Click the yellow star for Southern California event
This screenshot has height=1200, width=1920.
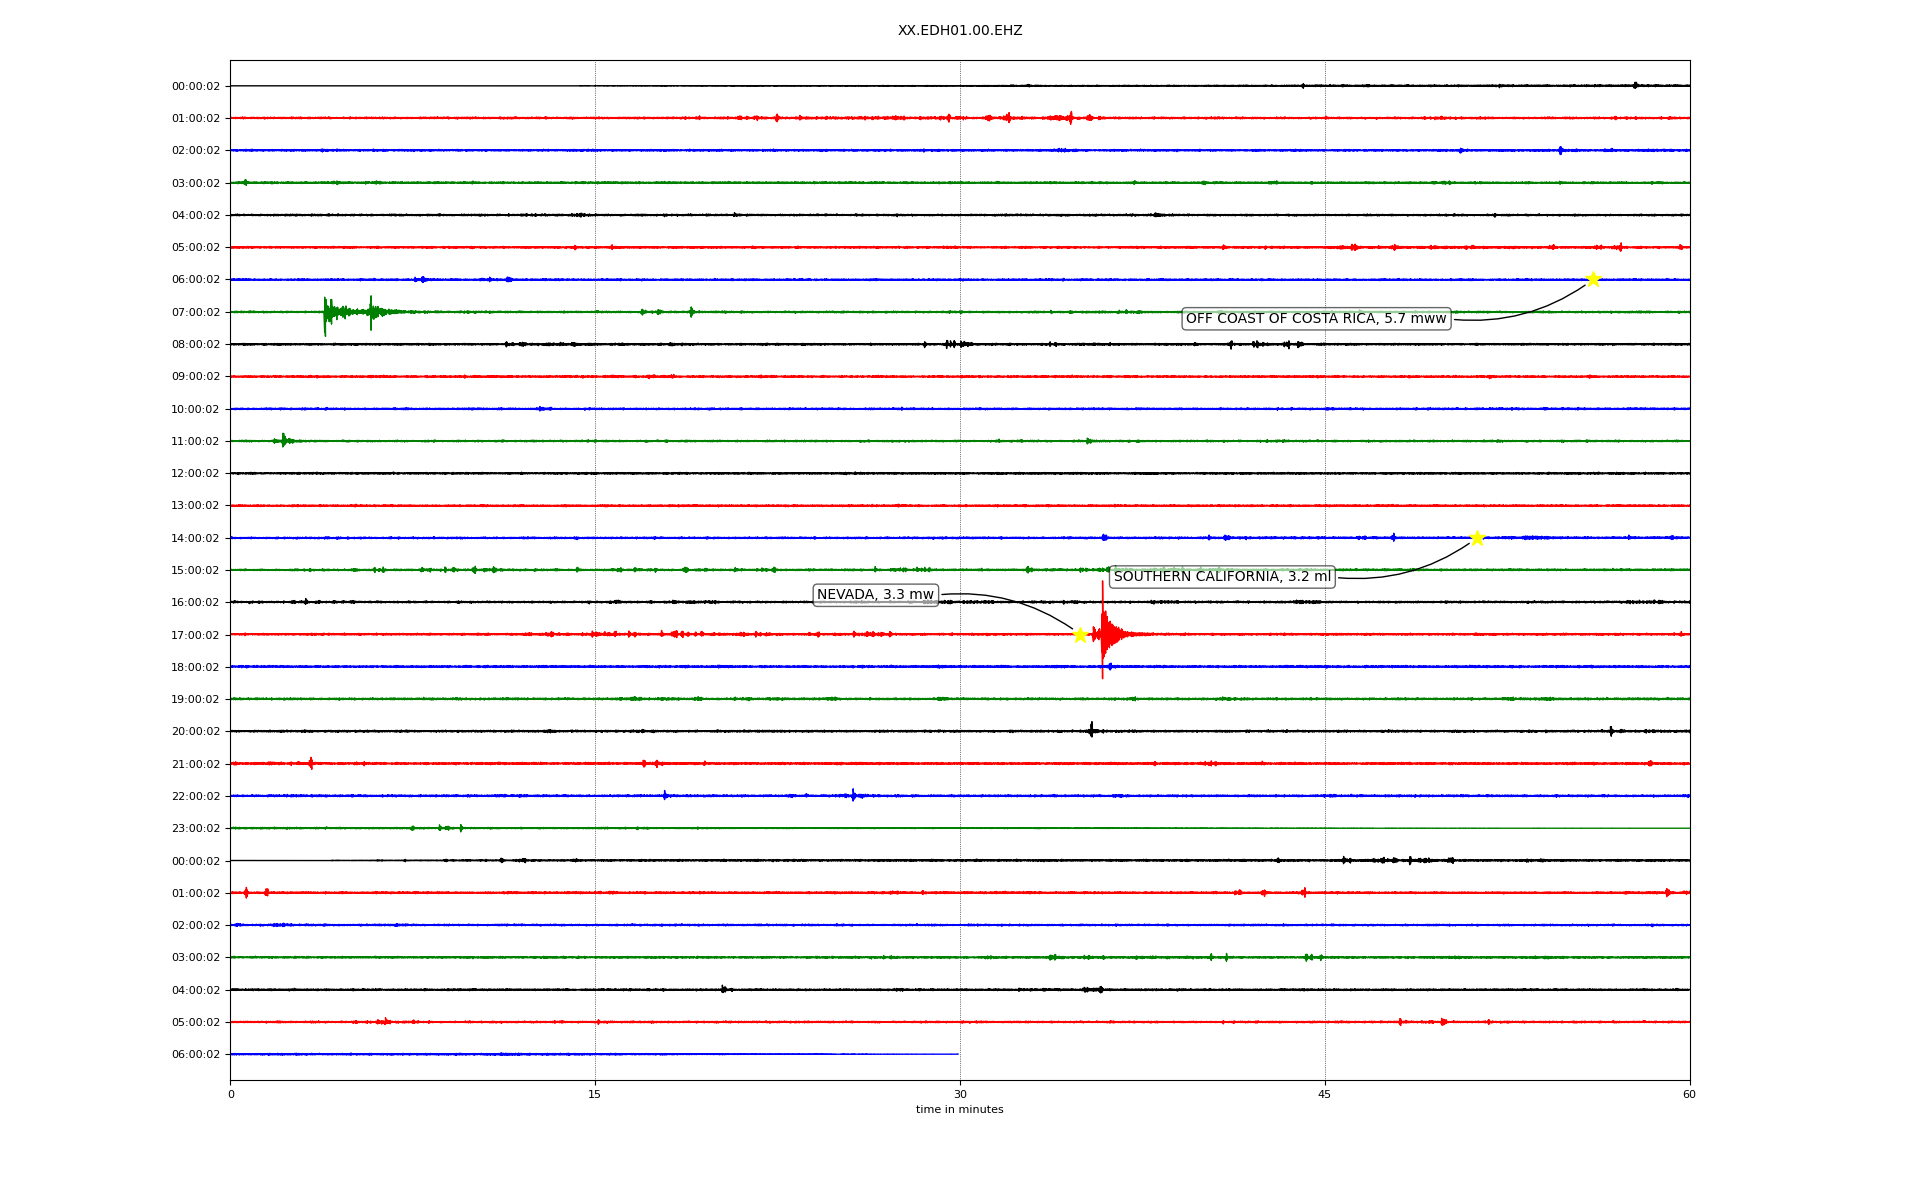click(1477, 538)
